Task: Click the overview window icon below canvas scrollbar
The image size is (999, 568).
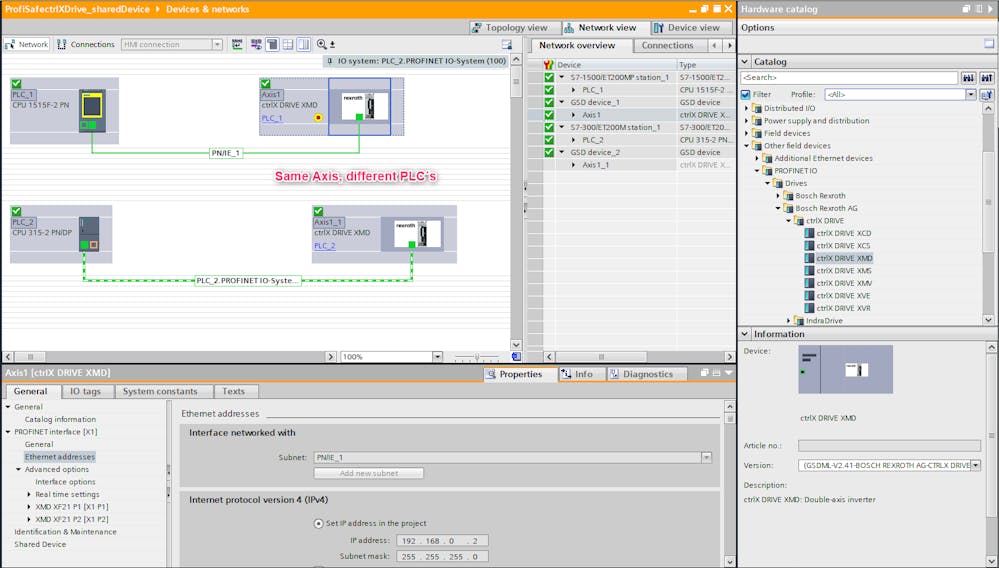Action: 516,357
